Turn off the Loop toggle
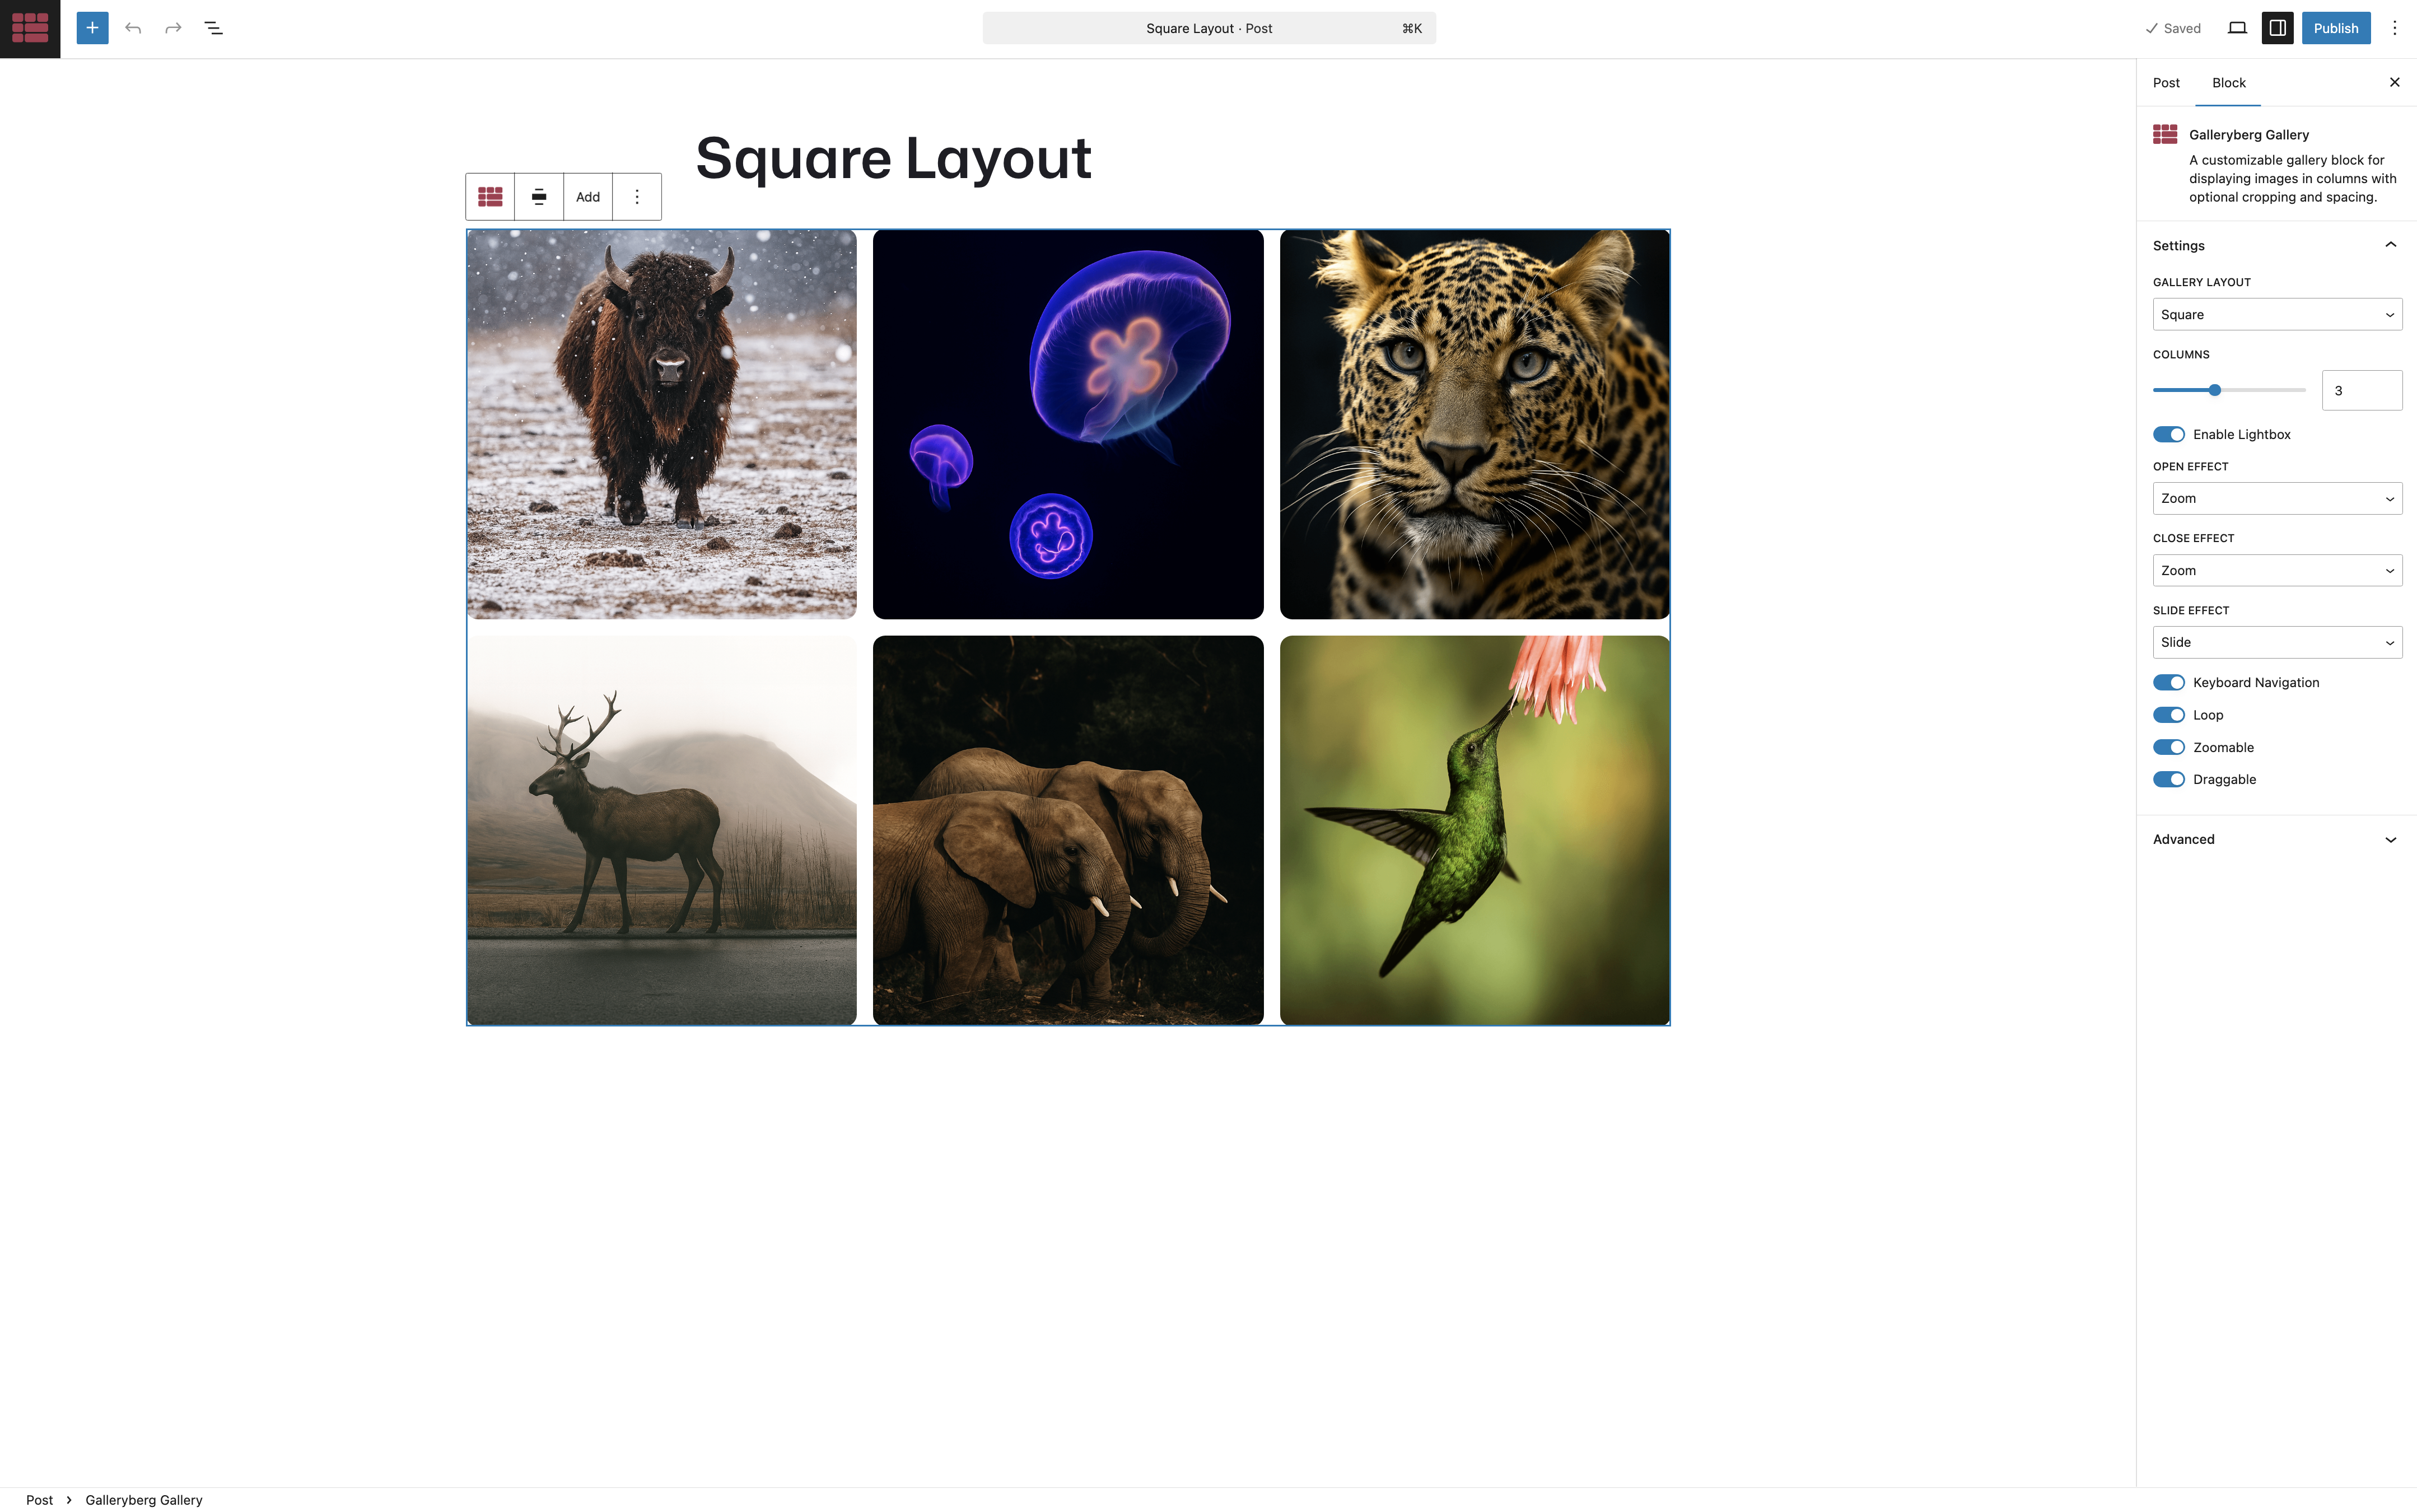Image resolution: width=2417 pixels, height=1512 pixels. tap(2168, 714)
